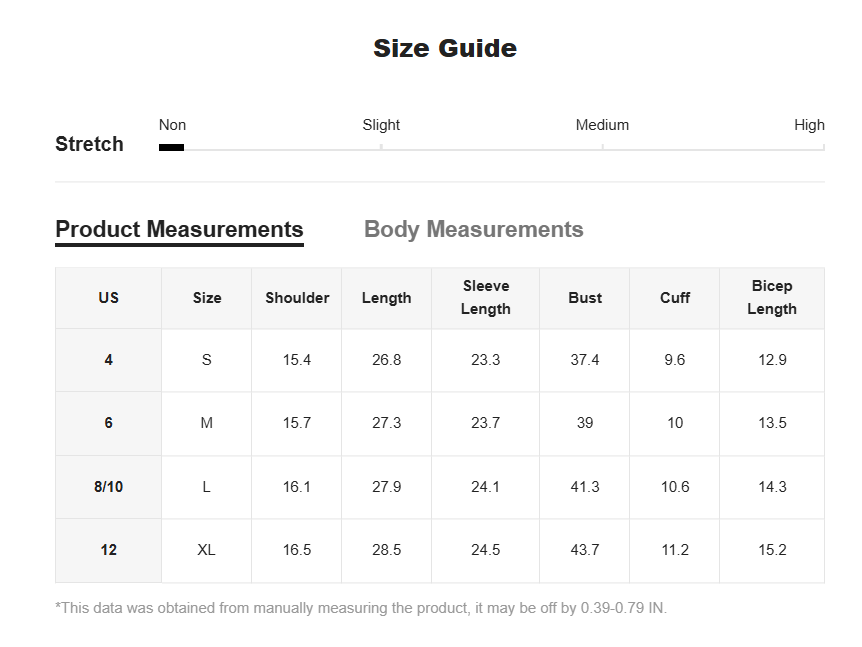Click the M size cell
The image size is (862, 647).
click(207, 423)
